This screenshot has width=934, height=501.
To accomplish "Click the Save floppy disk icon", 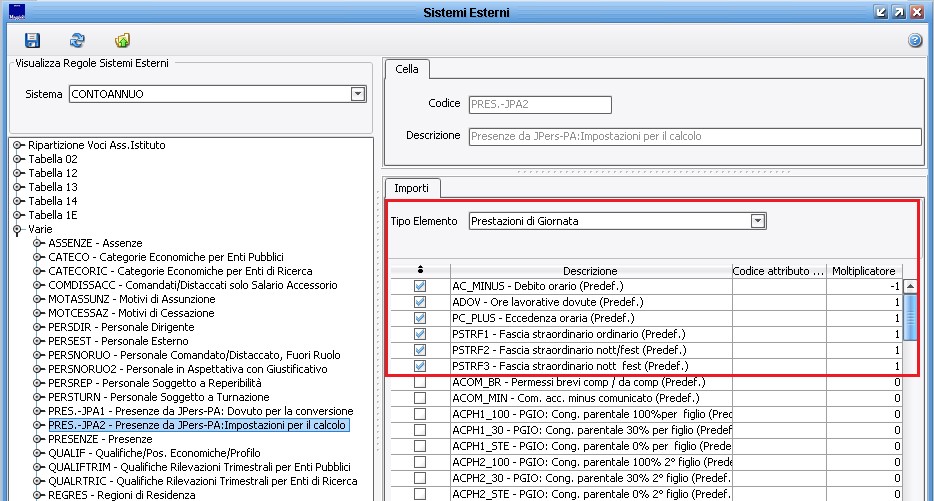I will (32, 40).
